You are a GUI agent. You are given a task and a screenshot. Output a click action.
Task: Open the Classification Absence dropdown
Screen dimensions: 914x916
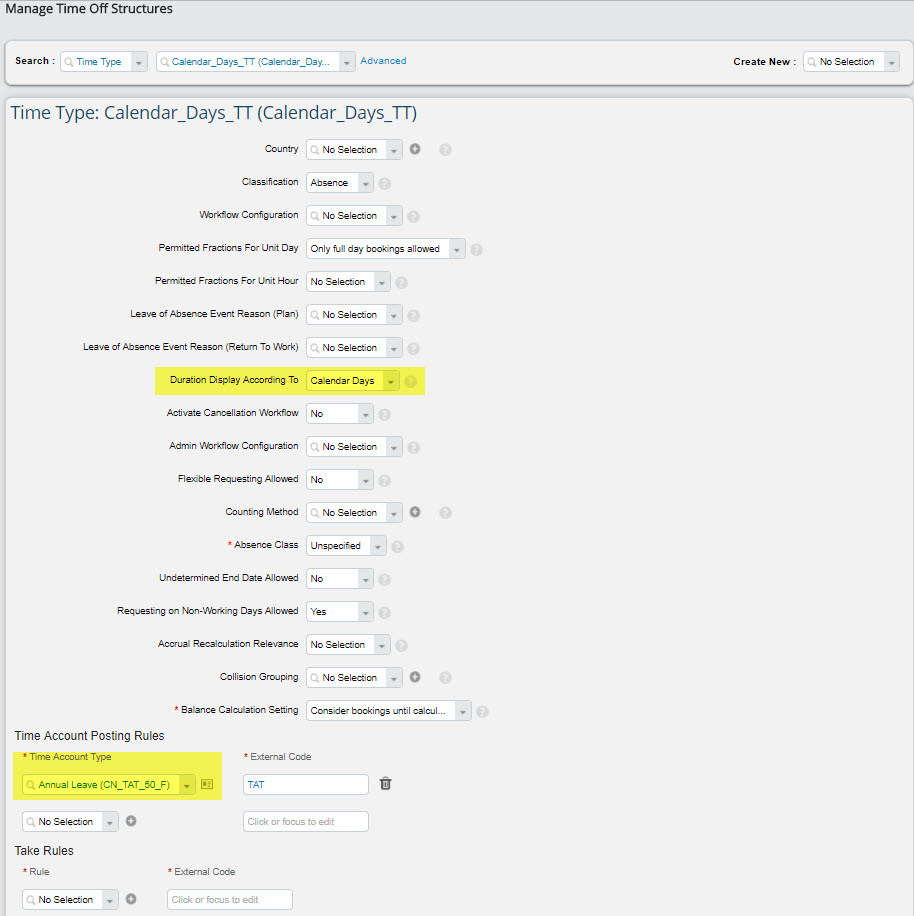pos(366,183)
